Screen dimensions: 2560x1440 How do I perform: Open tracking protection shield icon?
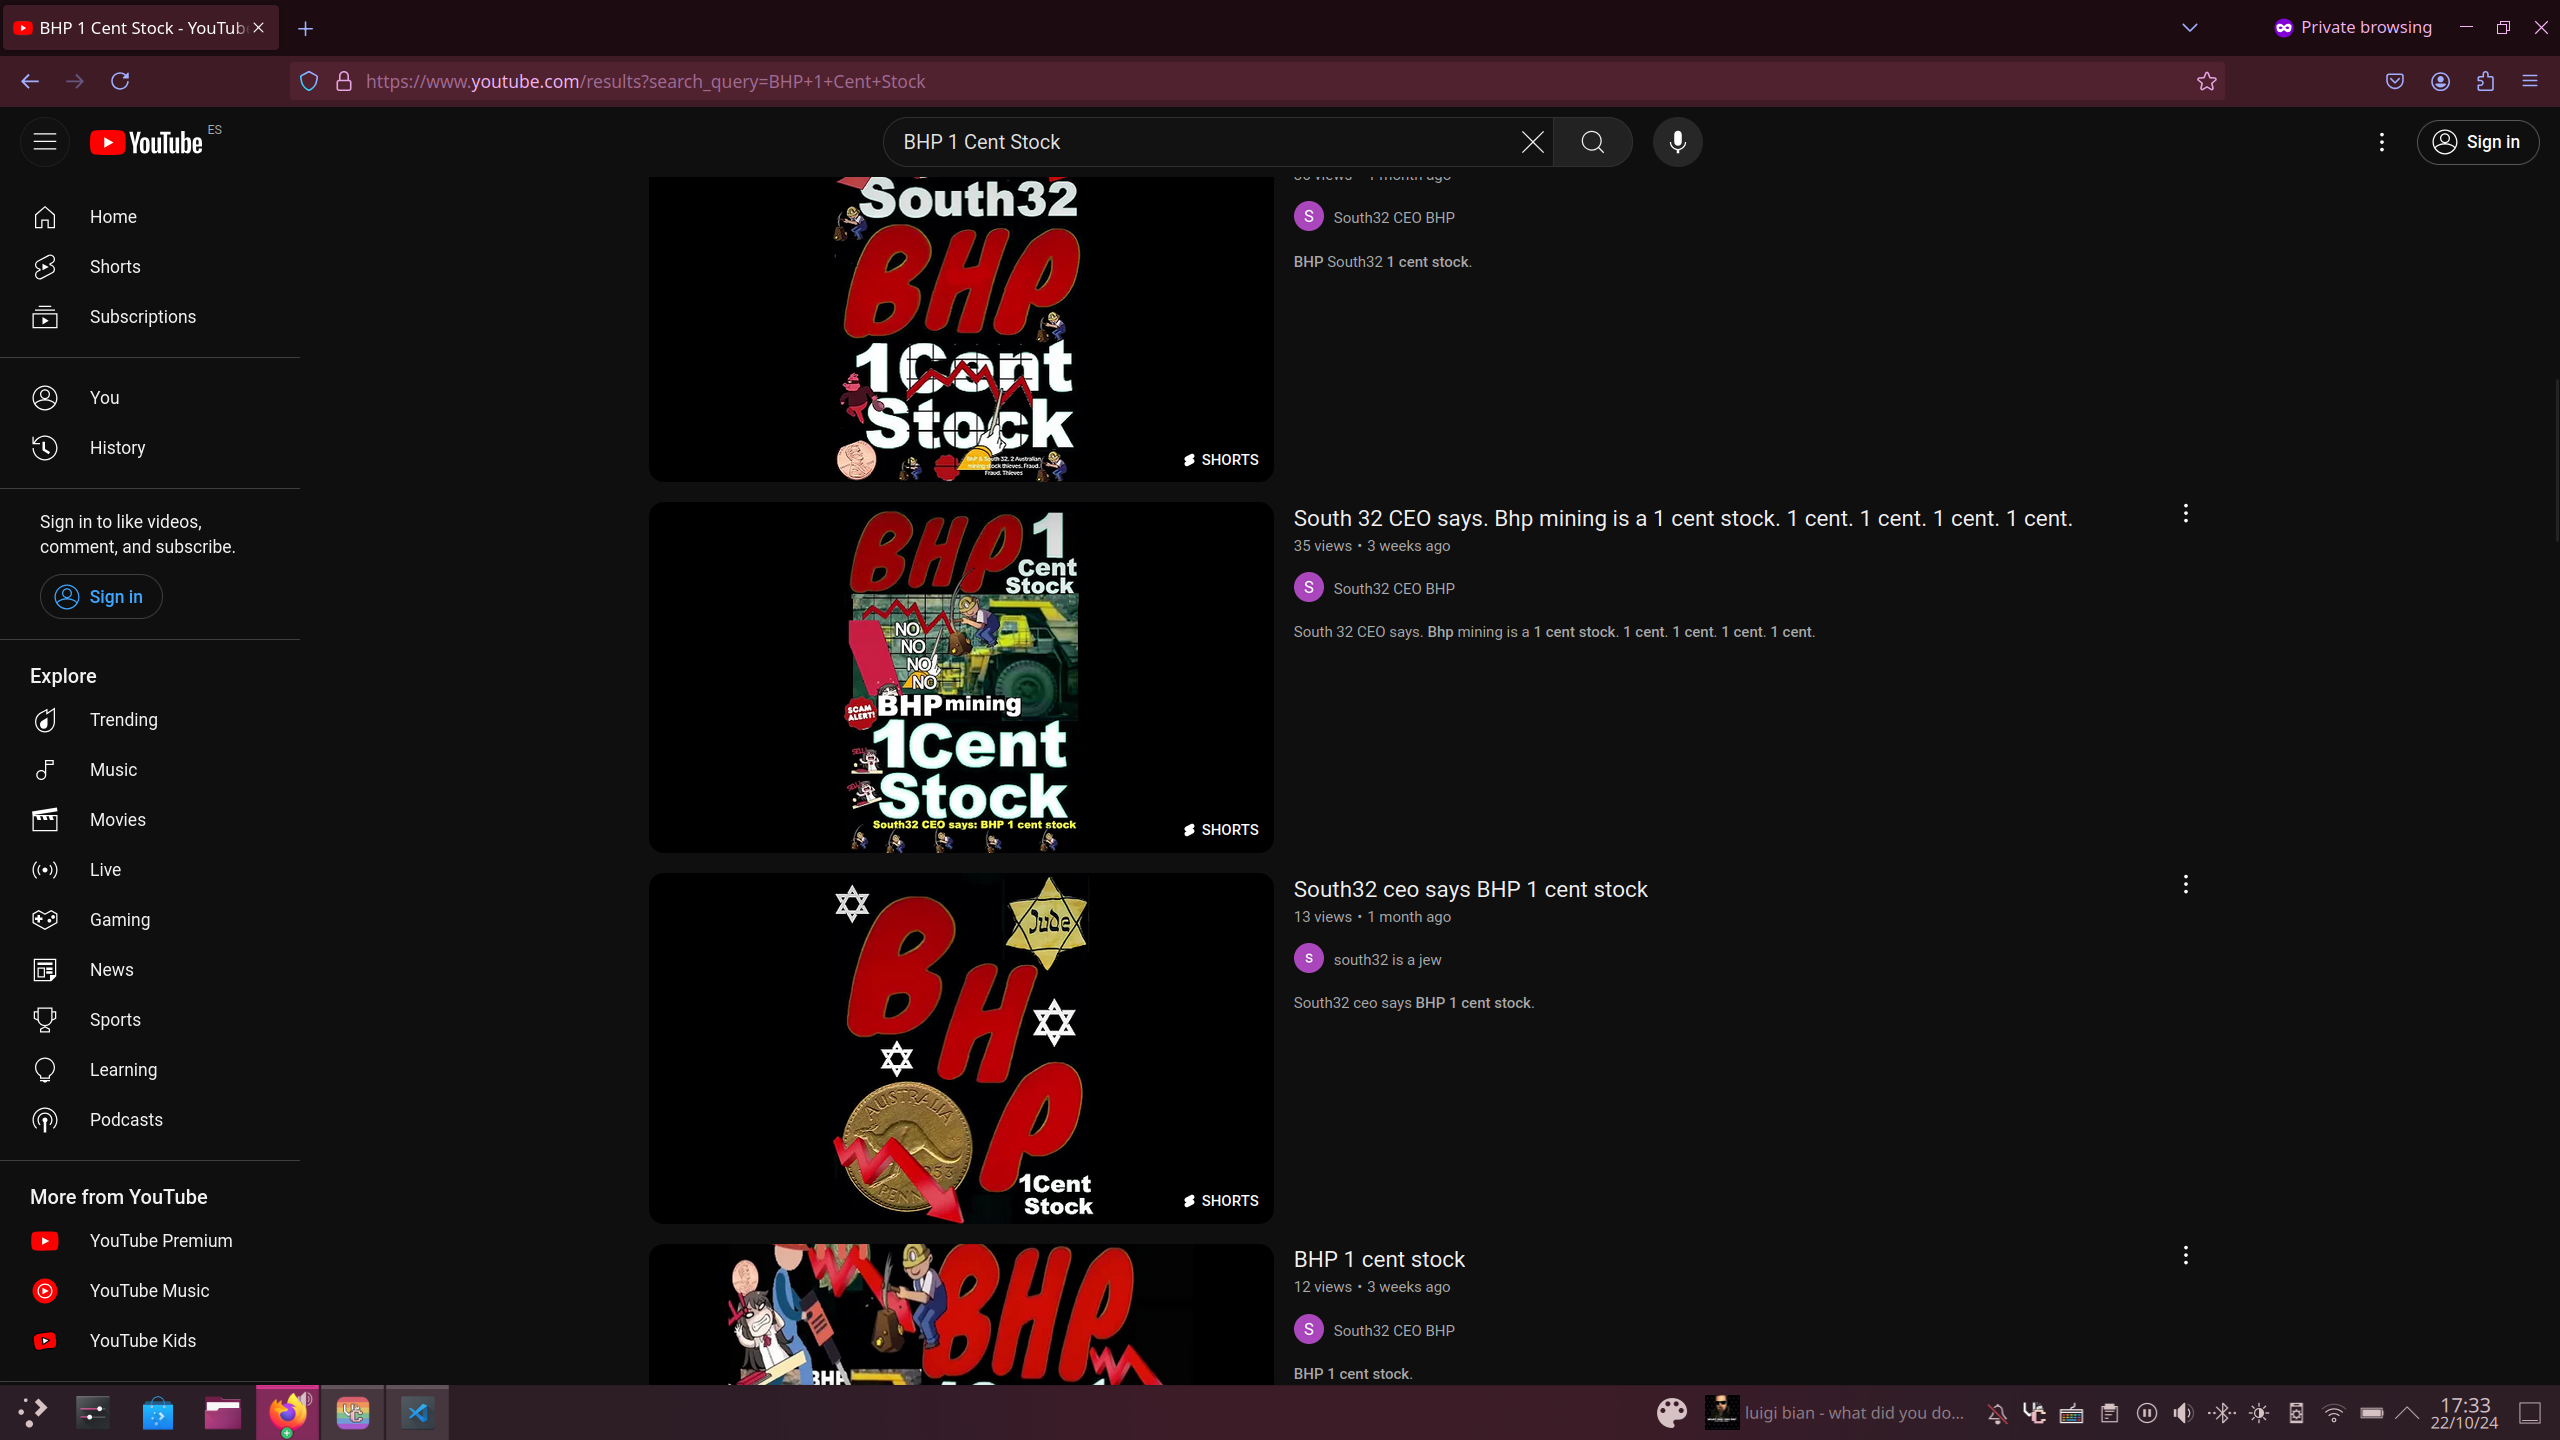309,82
